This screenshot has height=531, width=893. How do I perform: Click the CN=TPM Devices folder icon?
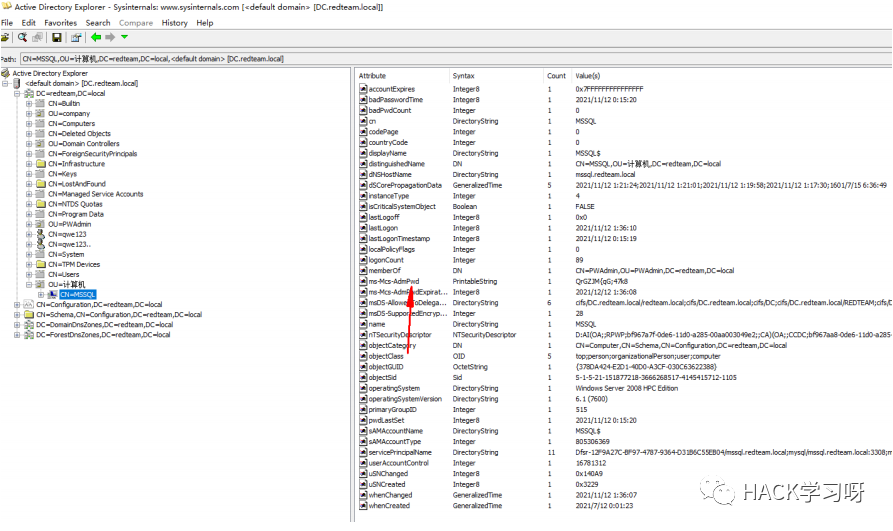(40, 264)
